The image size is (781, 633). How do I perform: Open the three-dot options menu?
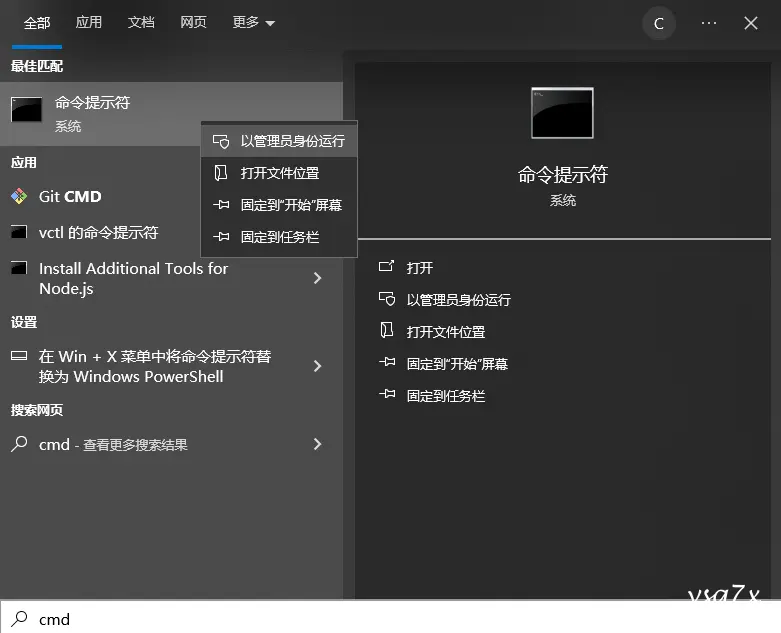708,23
